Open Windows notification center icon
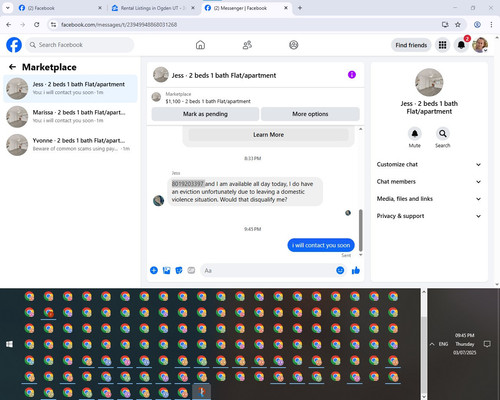 (487, 344)
